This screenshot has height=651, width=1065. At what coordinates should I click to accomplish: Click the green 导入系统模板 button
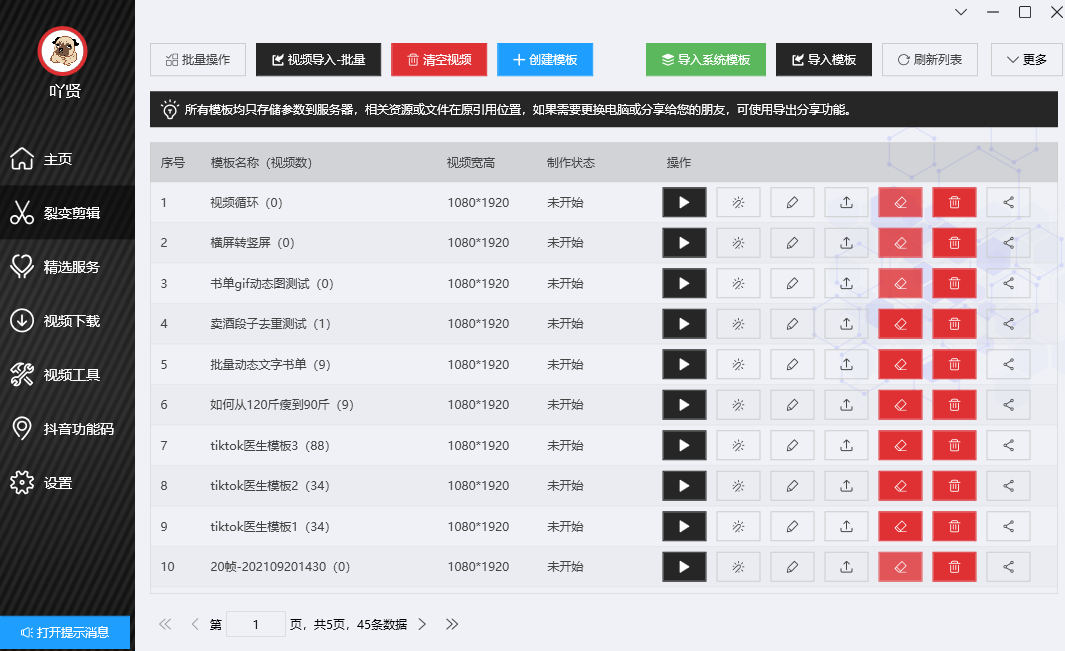706,60
